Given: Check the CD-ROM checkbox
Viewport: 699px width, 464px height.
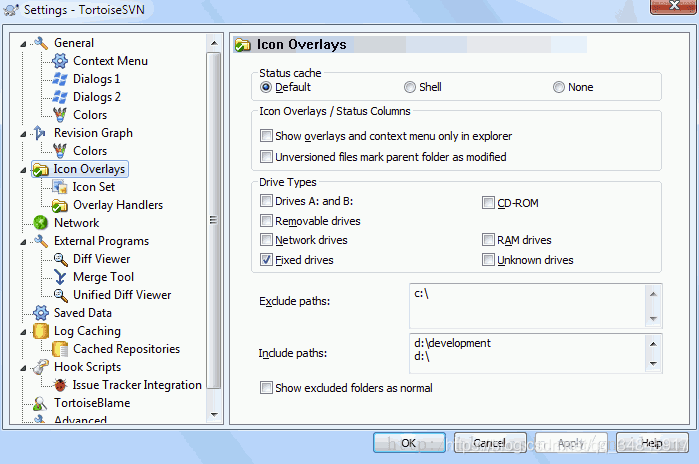Looking at the screenshot, I should (488, 203).
